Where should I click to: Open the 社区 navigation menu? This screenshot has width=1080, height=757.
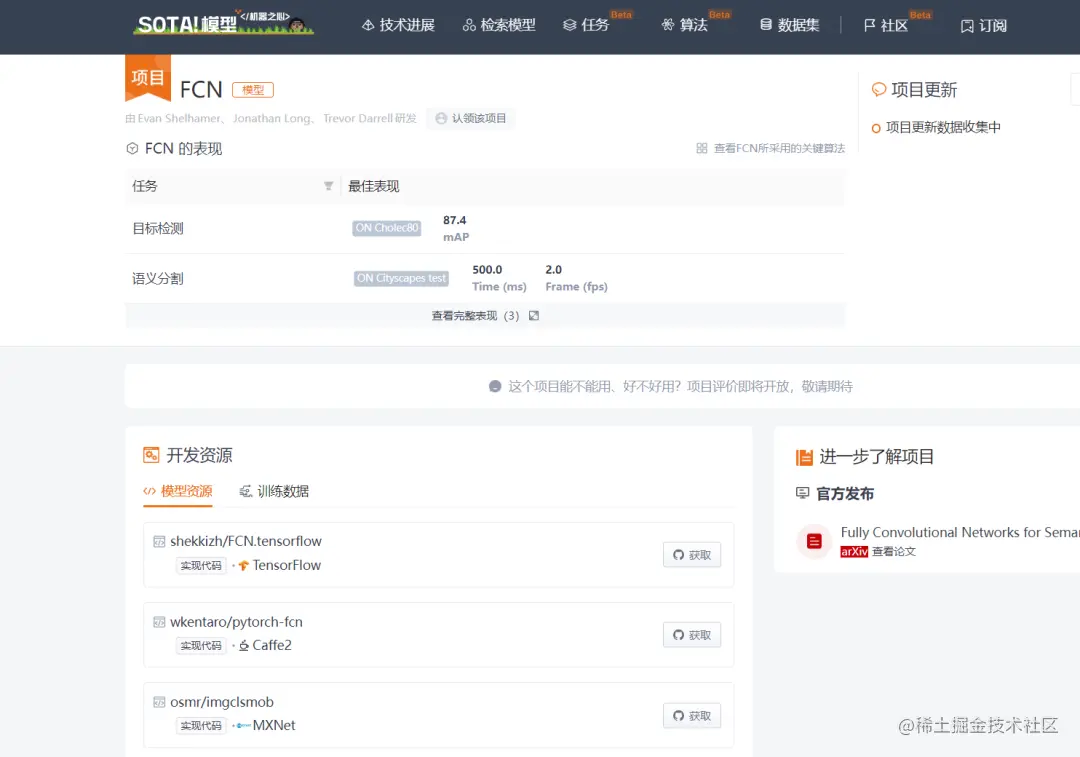tap(890, 25)
